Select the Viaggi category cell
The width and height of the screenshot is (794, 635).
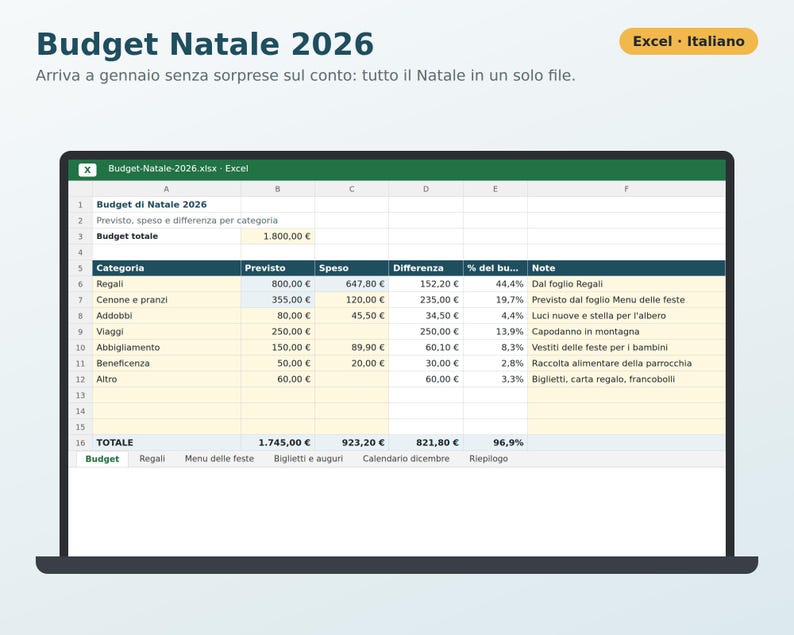166,332
